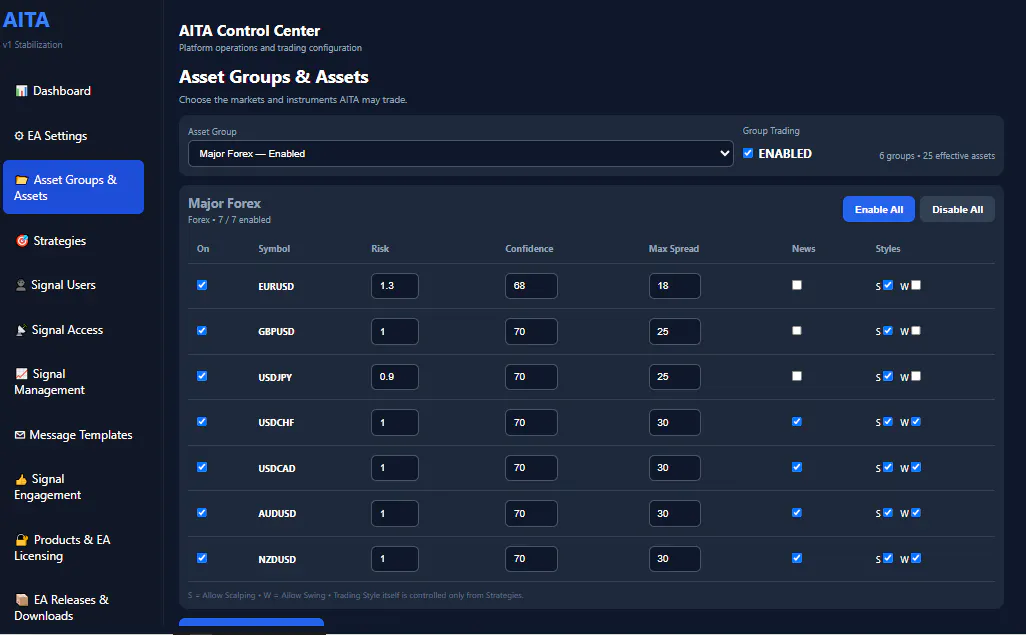Toggle scalping S checkbox for NZDUSD
This screenshot has height=635, width=1026.
[x=888, y=558]
